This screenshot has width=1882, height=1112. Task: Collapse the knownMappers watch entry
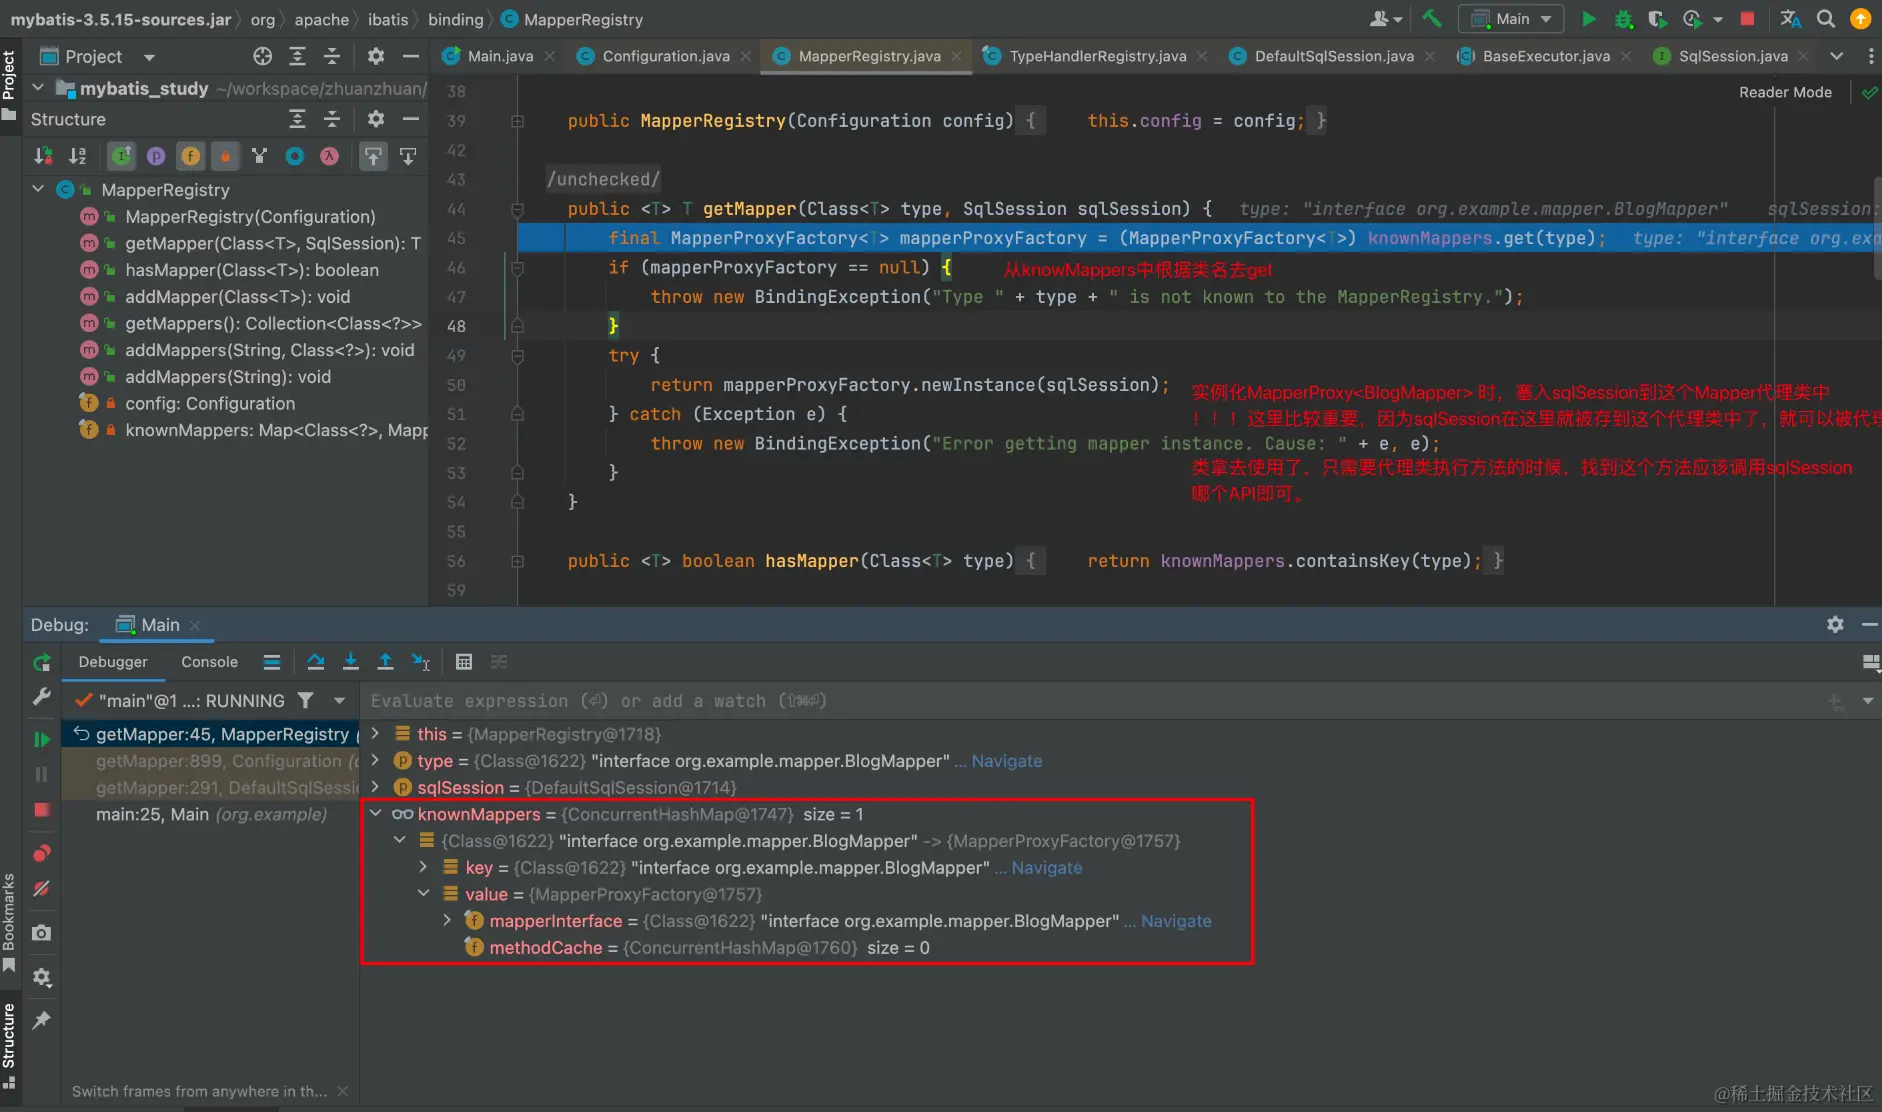point(375,814)
